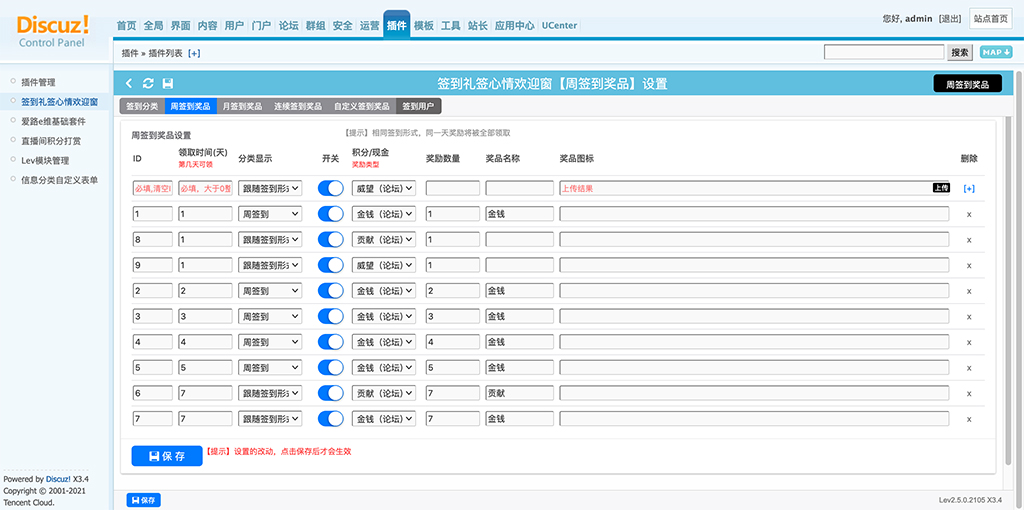Click the MAP button beside search
This screenshot has height=510, width=1024.
(x=996, y=52)
